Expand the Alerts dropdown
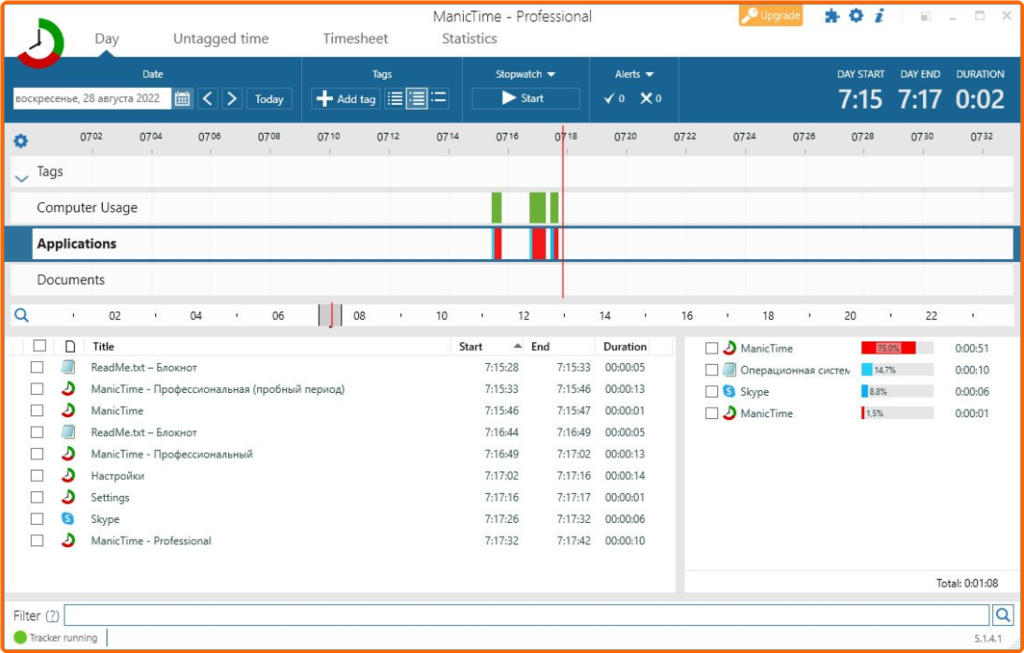Image resolution: width=1024 pixels, height=653 pixels. pos(634,74)
